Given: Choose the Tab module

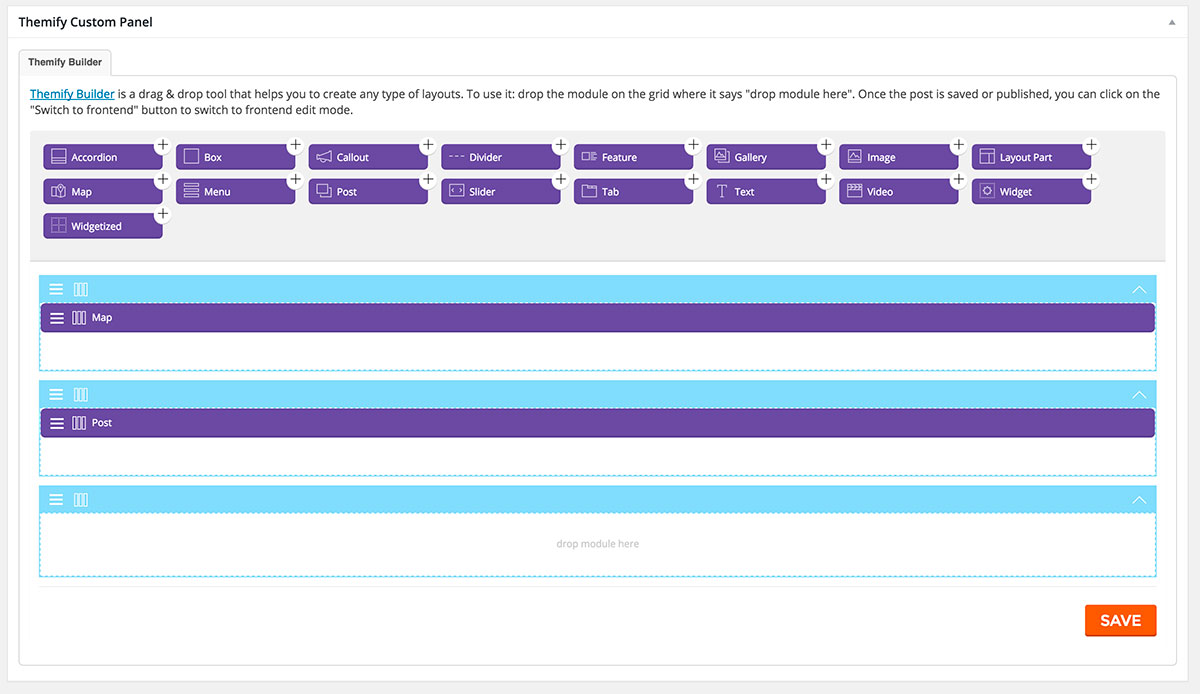Looking at the screenshot, I should click(633, 191).
